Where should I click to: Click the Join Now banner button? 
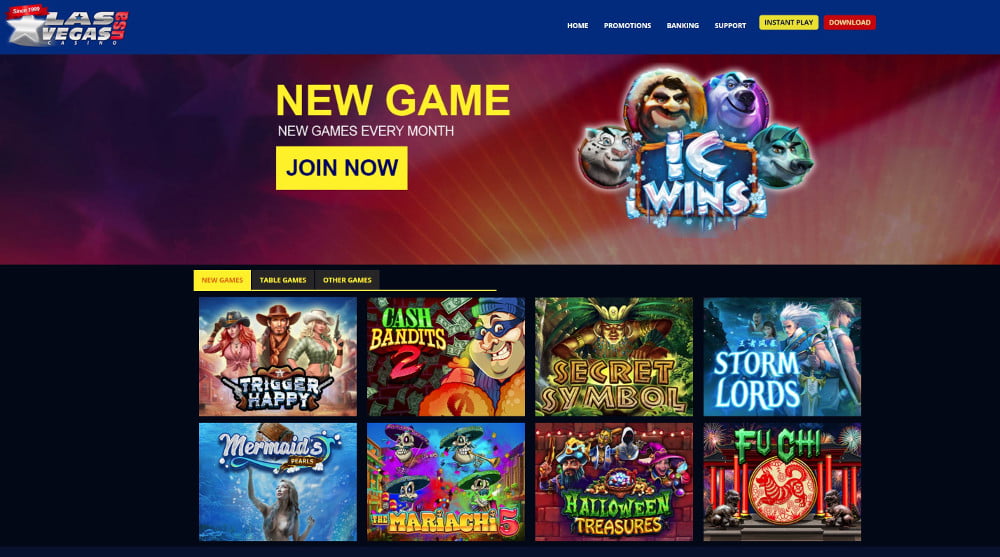[x=342, y=168]
